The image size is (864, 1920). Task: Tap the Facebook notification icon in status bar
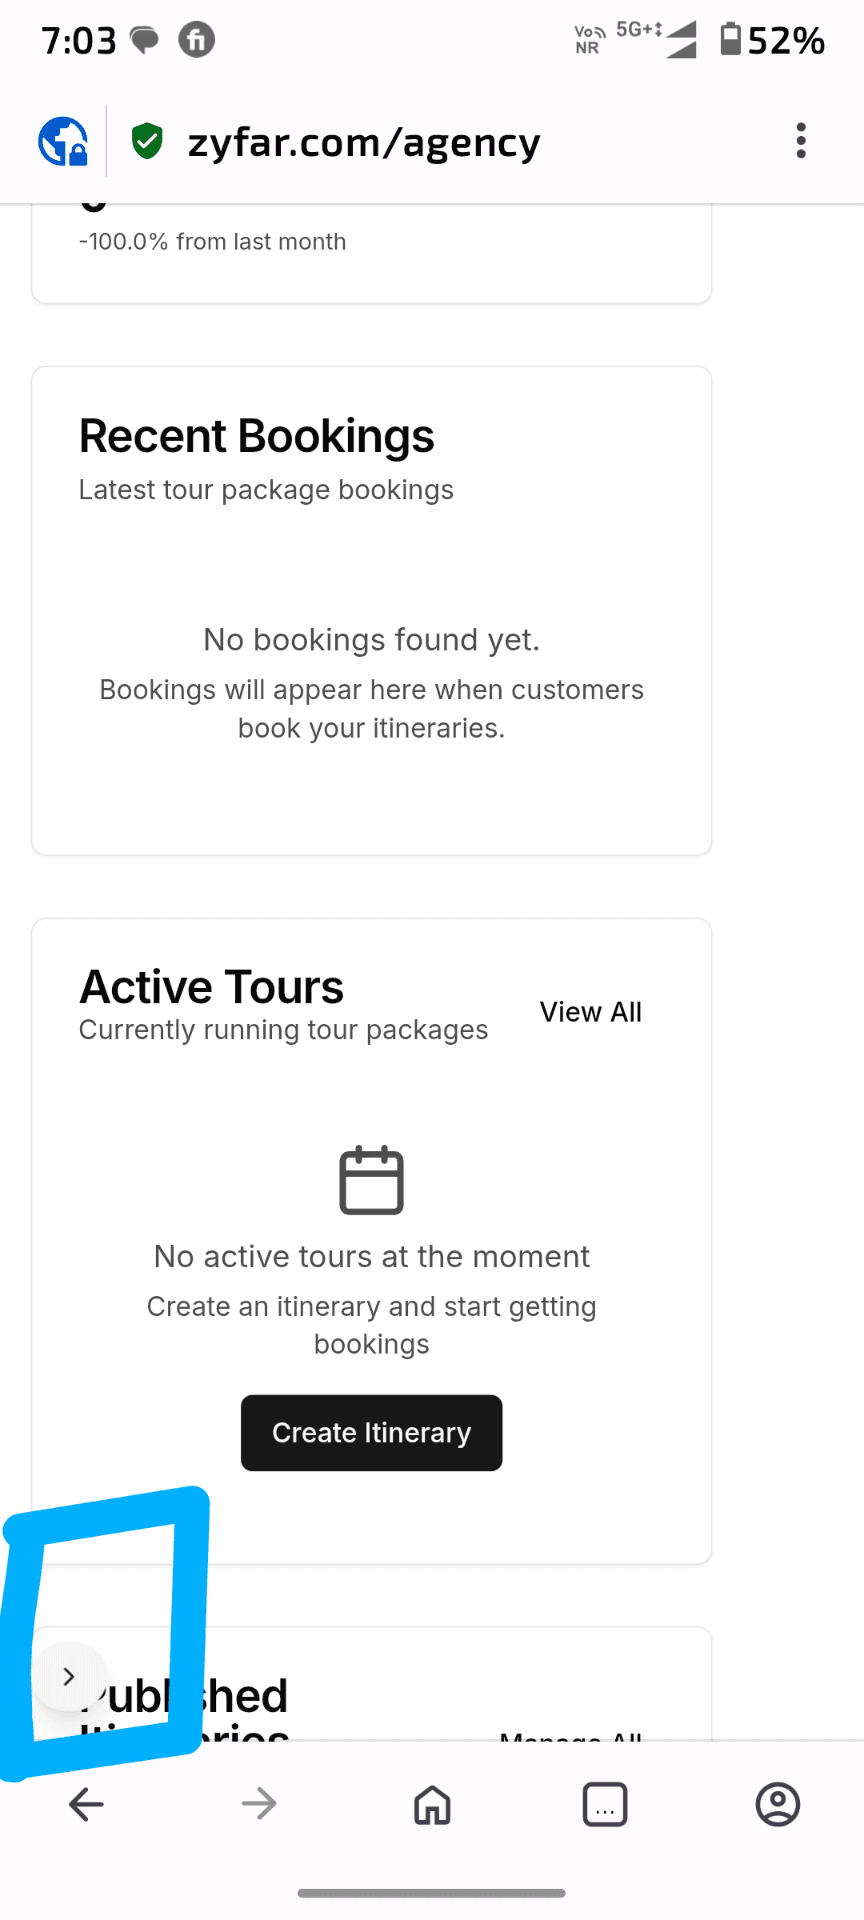[196, 40]
